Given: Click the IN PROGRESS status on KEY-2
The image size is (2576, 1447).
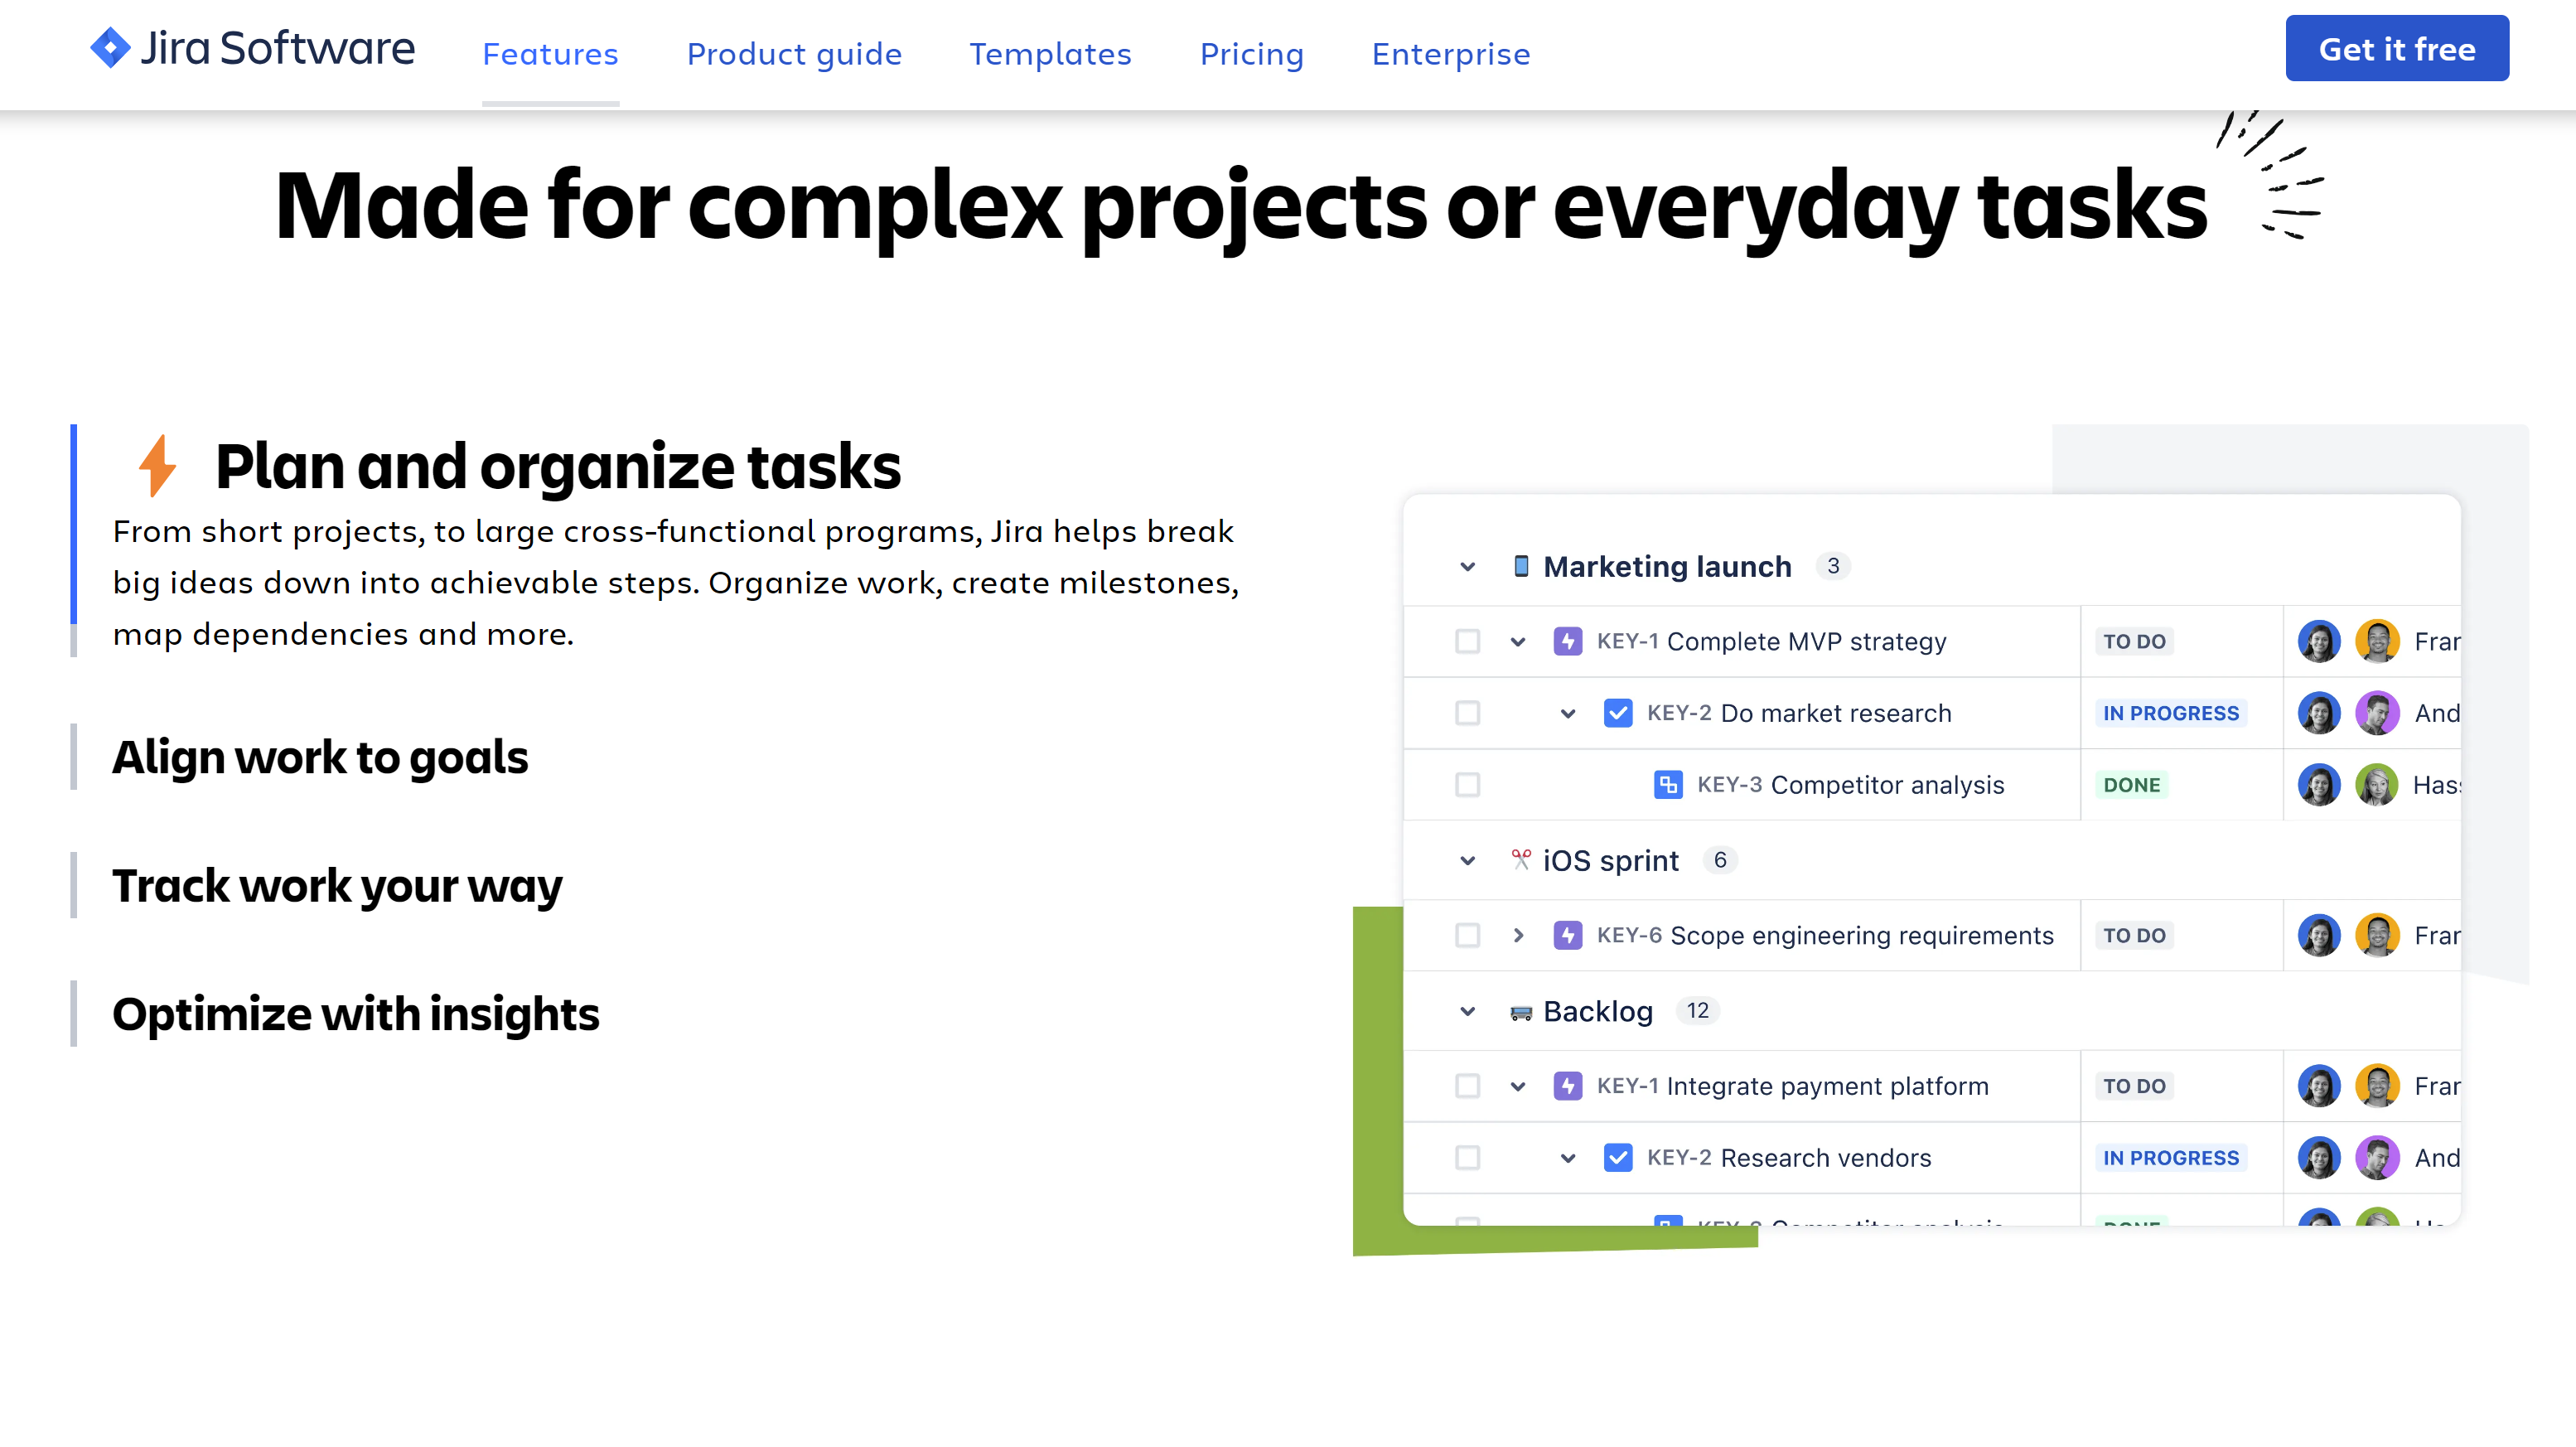Looking at the screenshot, I should [x=2171, y=713].
